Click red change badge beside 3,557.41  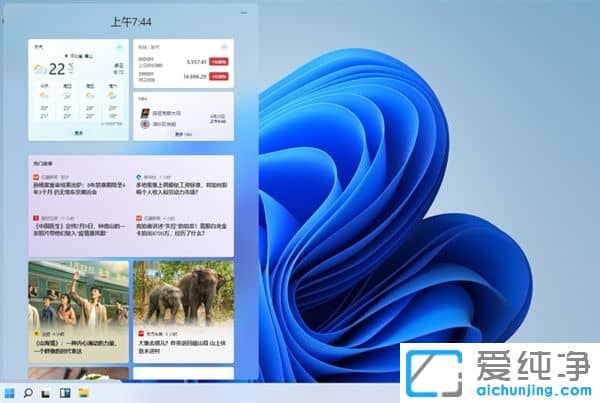coord(219,62)
